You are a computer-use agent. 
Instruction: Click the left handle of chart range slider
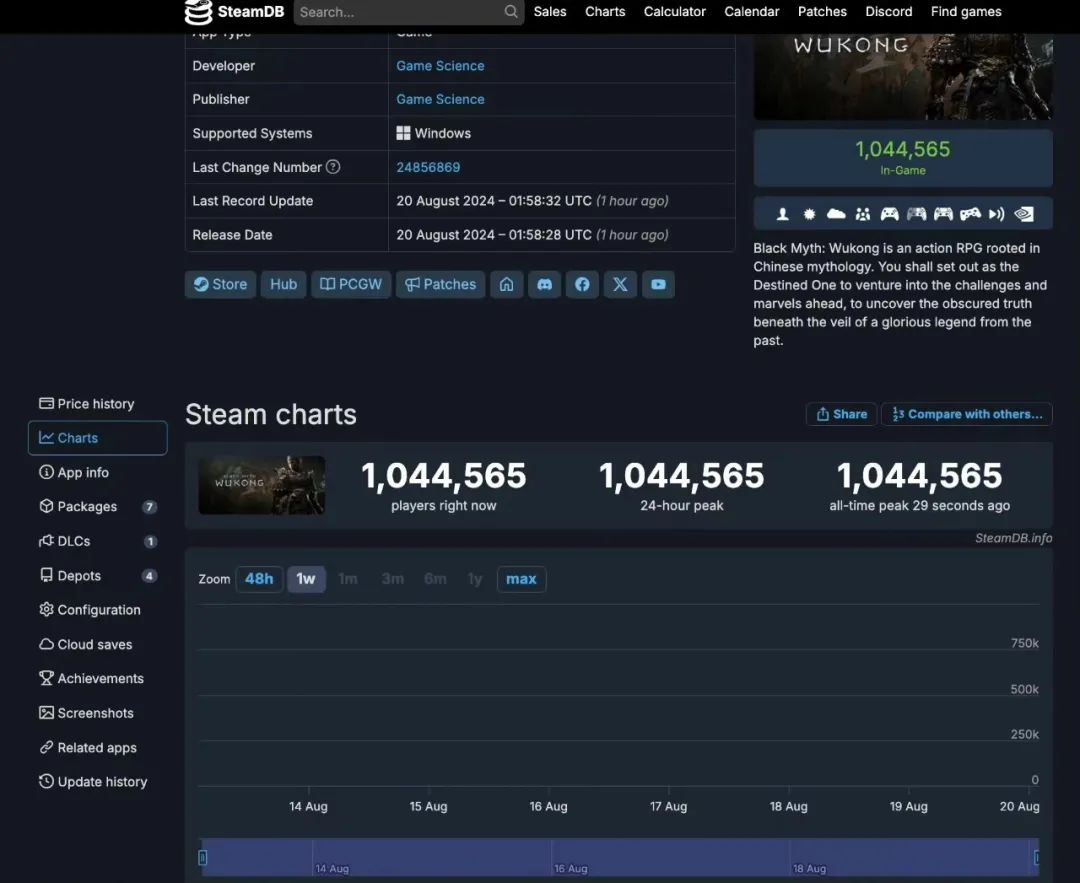coord(202,857)
